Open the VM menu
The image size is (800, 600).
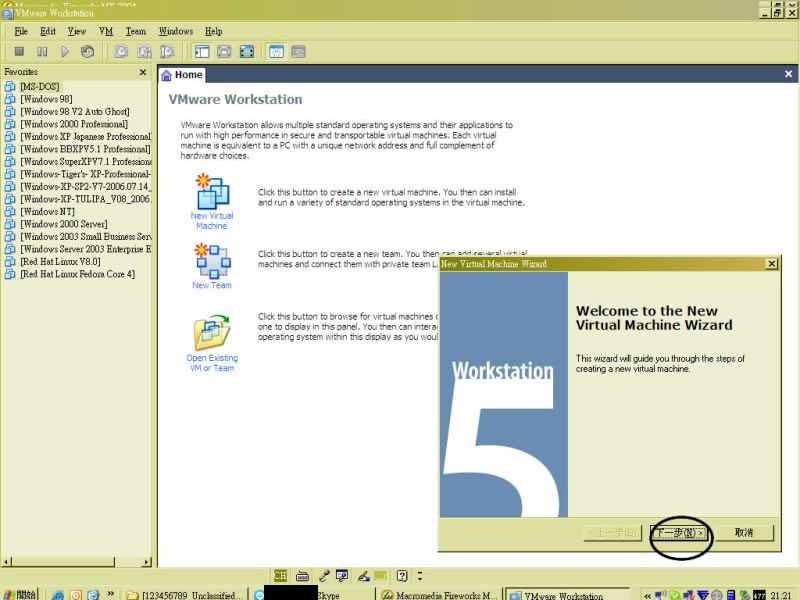coord(106,31)
